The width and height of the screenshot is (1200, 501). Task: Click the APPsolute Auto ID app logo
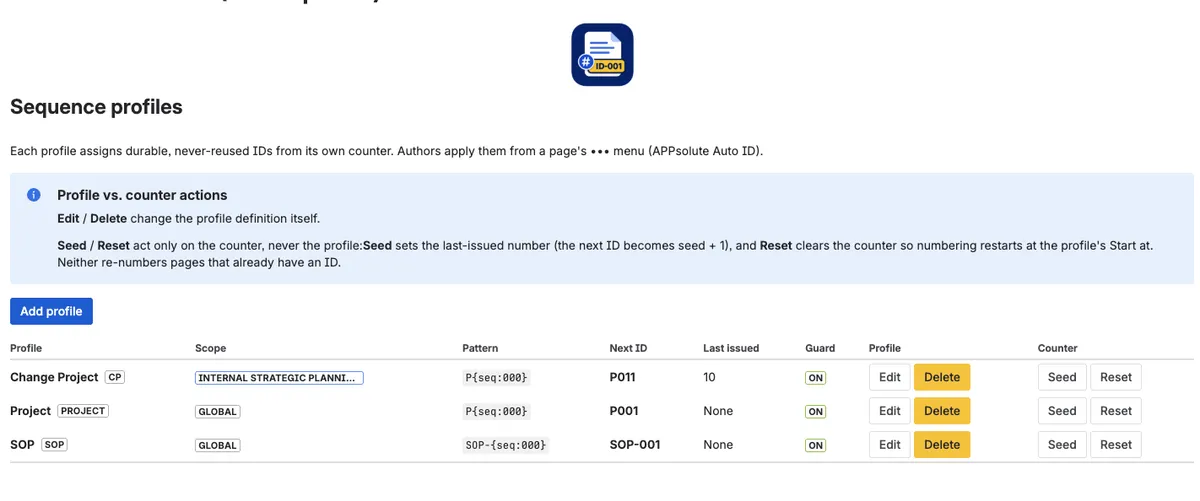point(602,55)
